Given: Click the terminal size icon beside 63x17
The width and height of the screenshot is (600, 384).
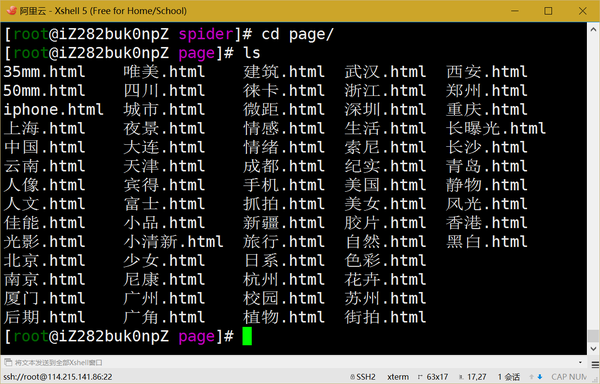Looking at the screenshot, I should (420, 377).
